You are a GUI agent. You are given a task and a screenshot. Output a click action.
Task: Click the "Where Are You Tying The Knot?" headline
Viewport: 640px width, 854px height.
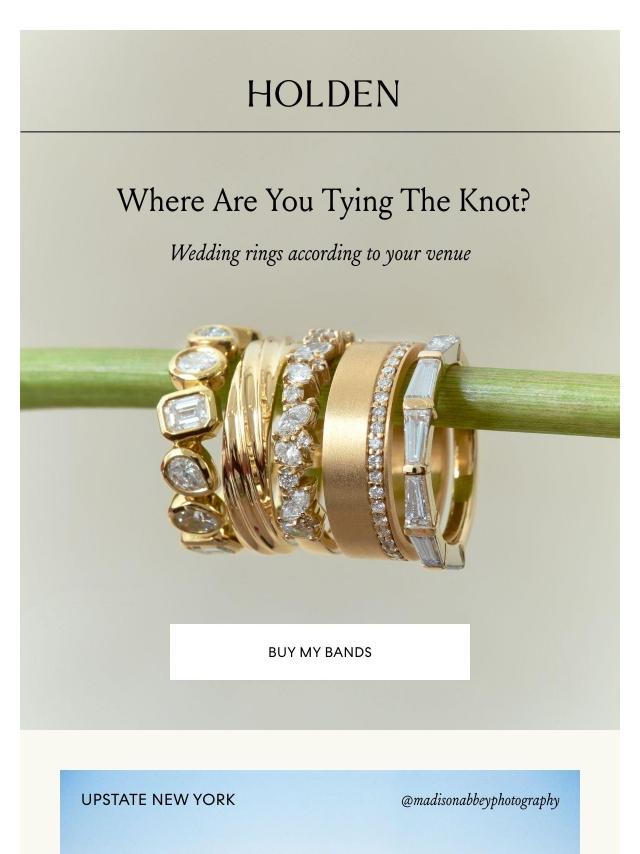click(324, 201)
